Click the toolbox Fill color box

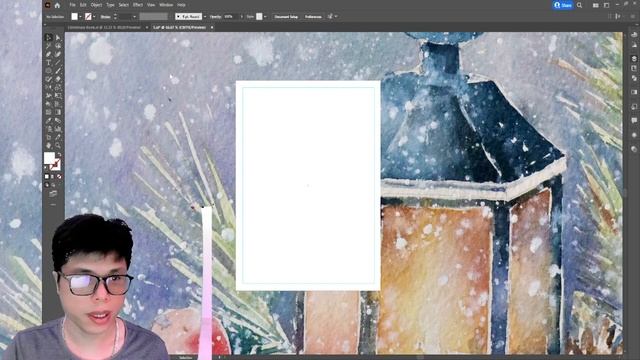(49, 158)
